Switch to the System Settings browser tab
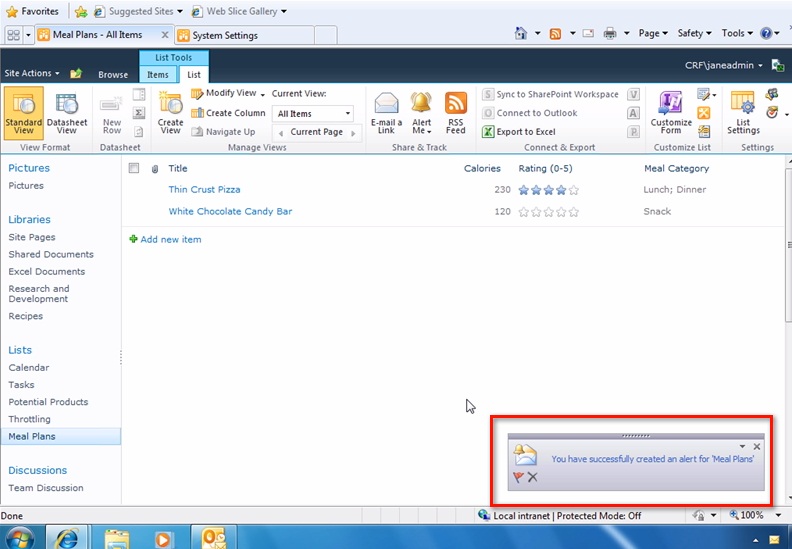Image resolution: width=792 pixels, height=549 pixels. (x=244, y=35)
